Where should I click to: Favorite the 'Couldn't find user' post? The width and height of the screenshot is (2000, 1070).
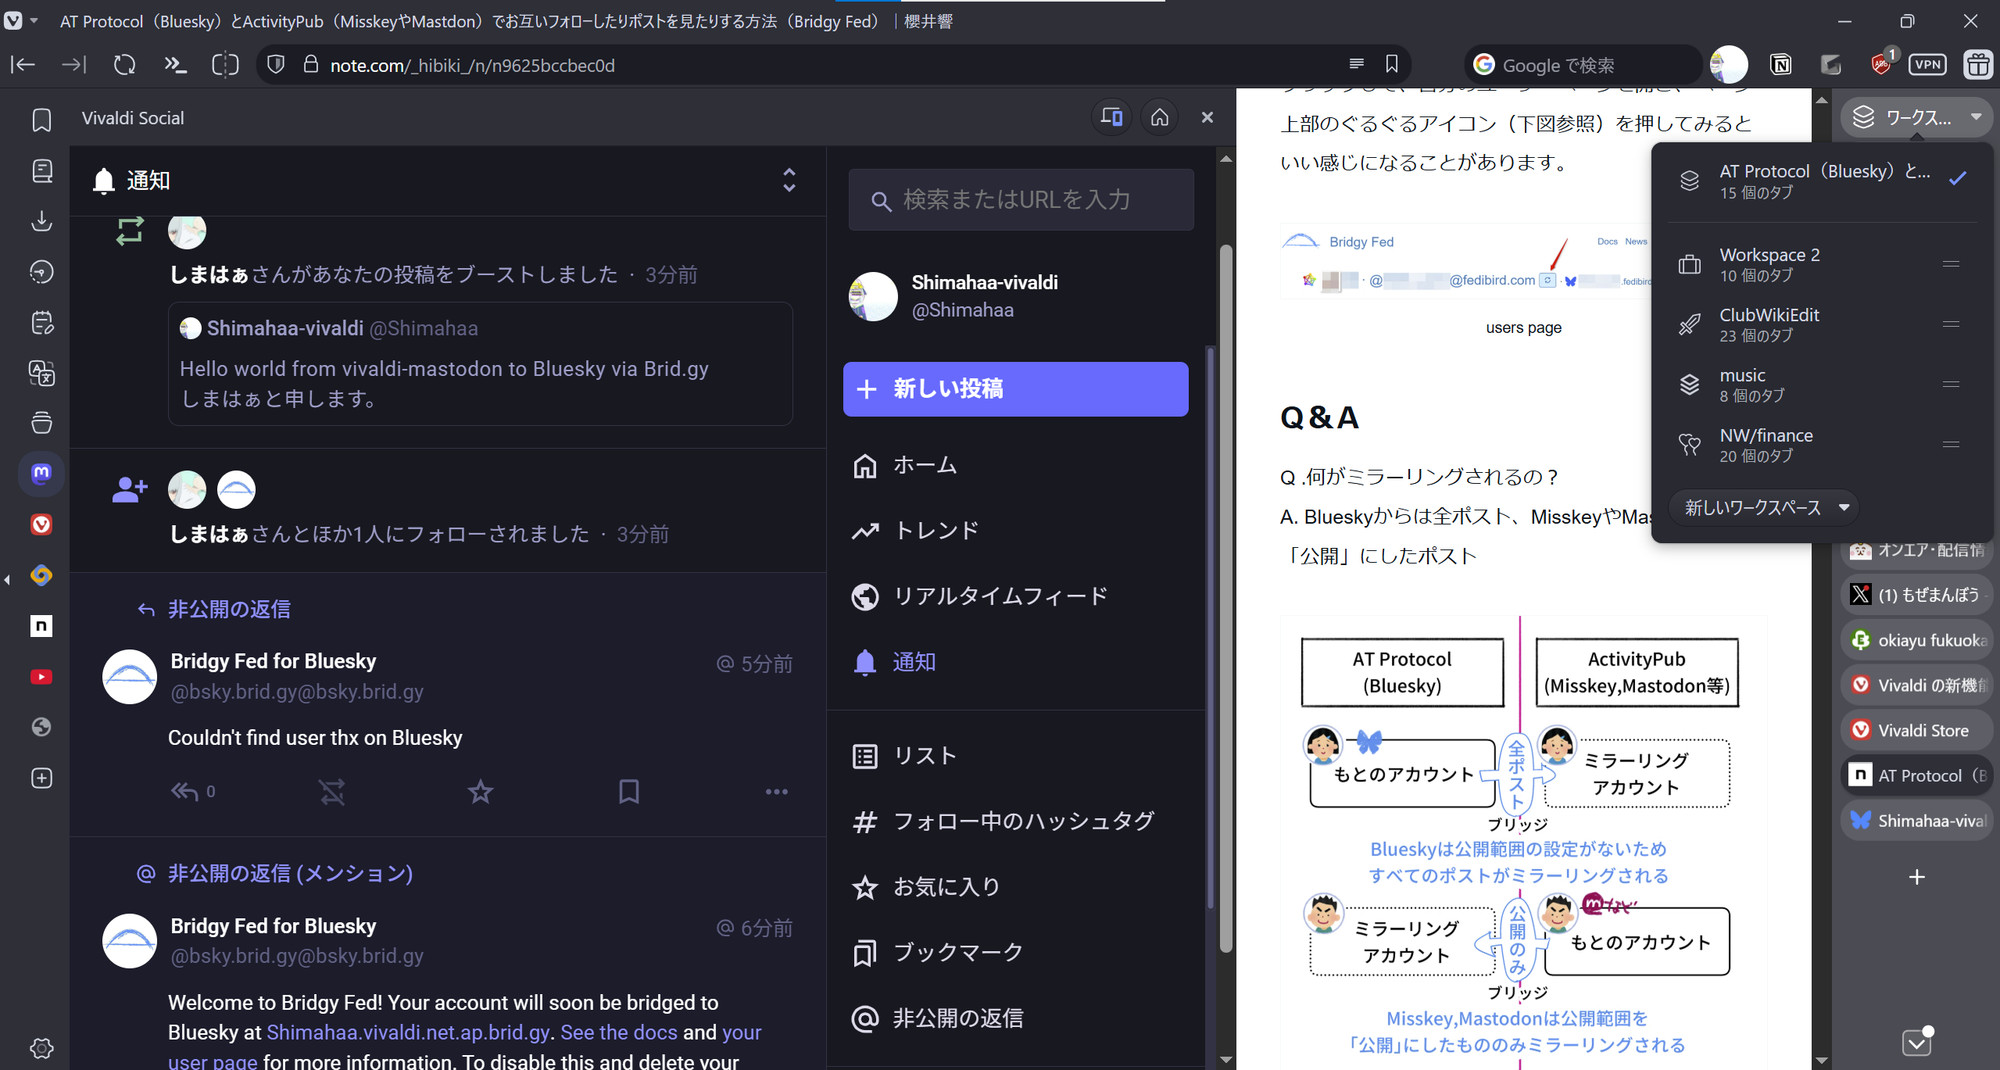(480, 792)
